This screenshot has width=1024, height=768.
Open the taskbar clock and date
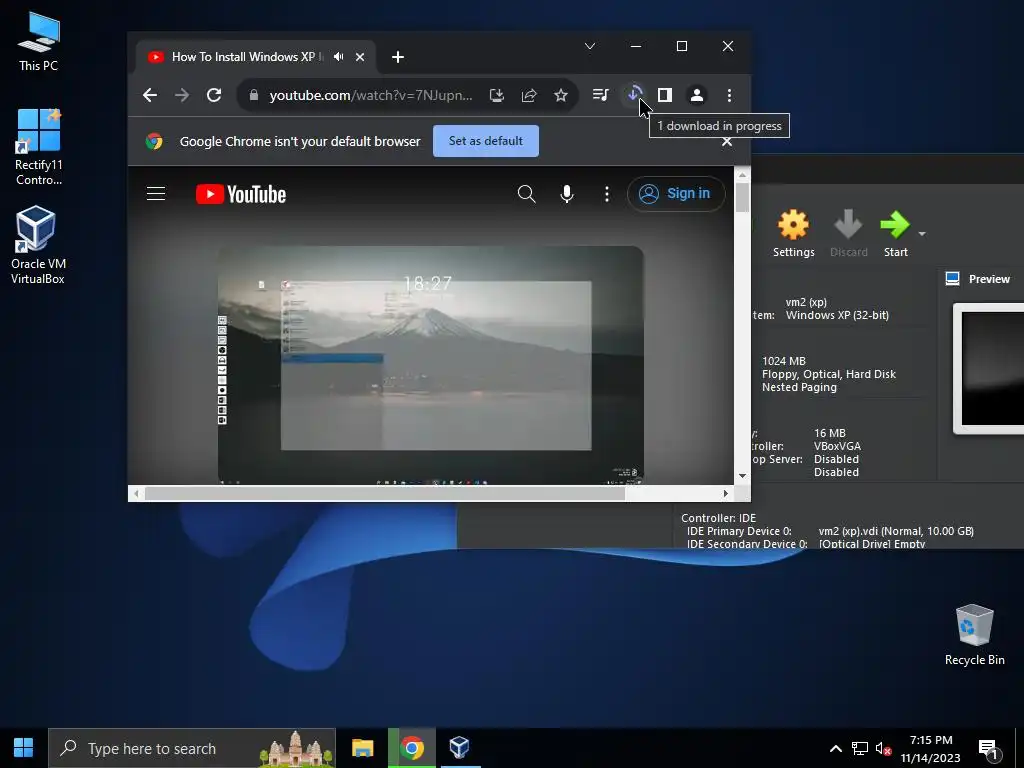[x=931, y=749]
